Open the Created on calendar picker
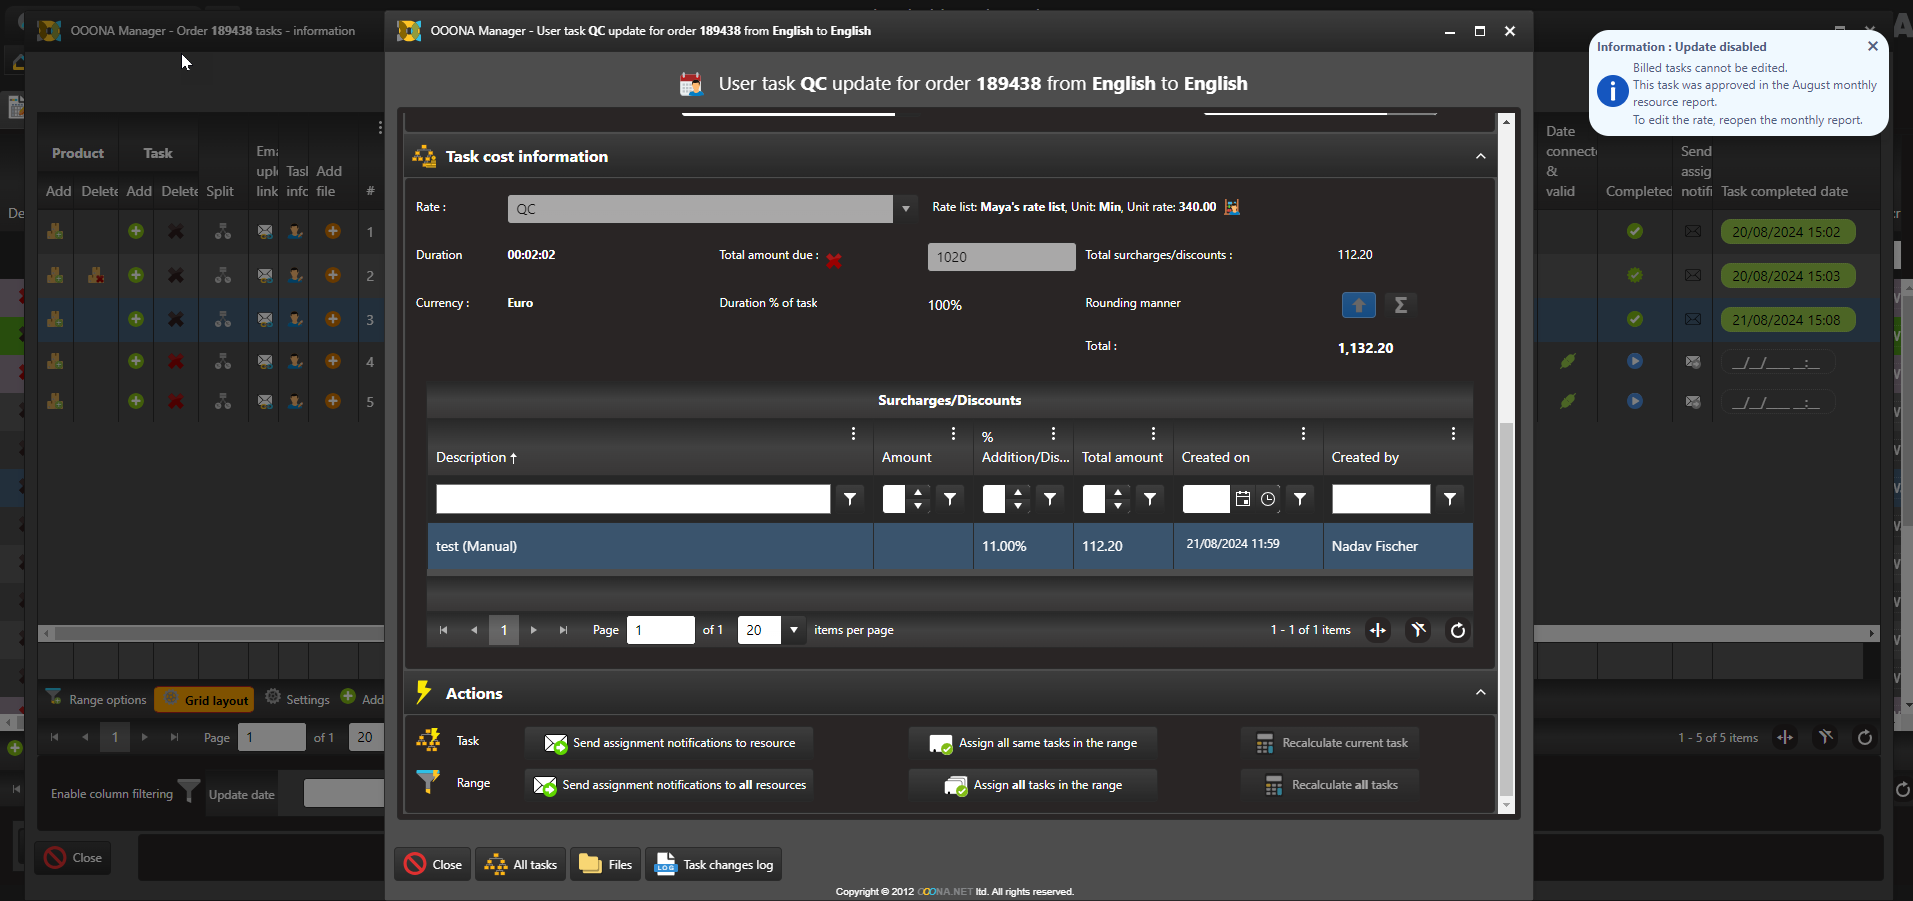 1242,499
